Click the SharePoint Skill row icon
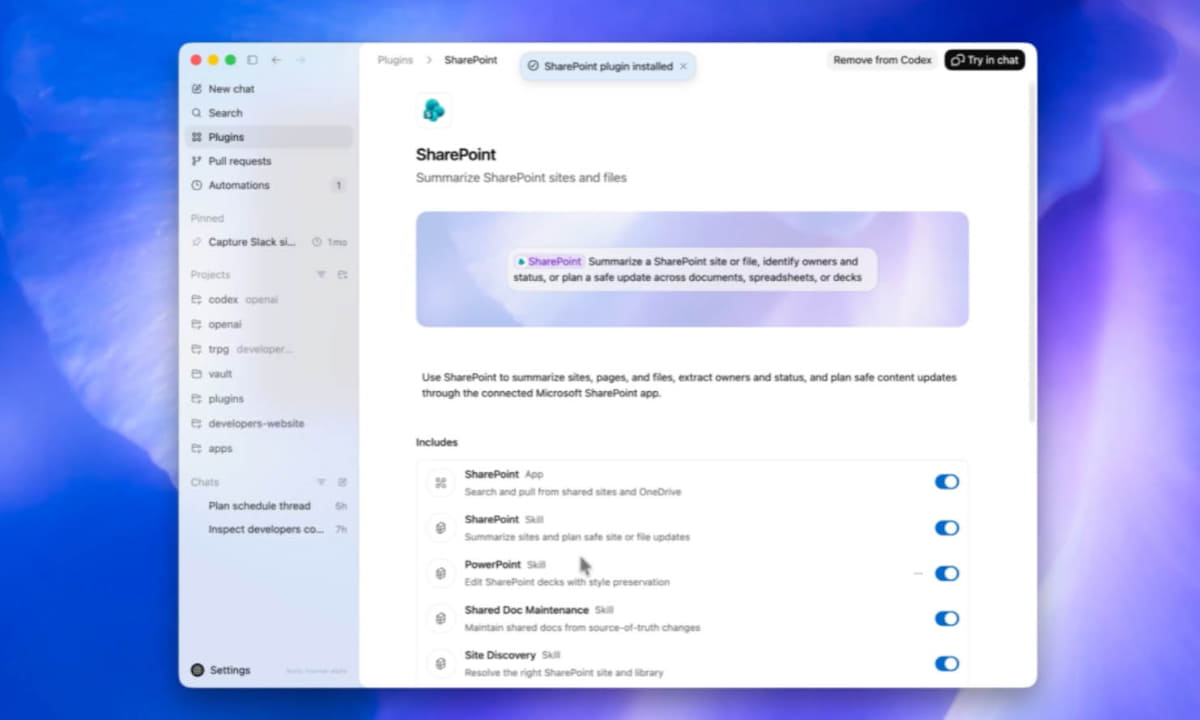This screenshot has height=720, width=1200. point(440,528)
